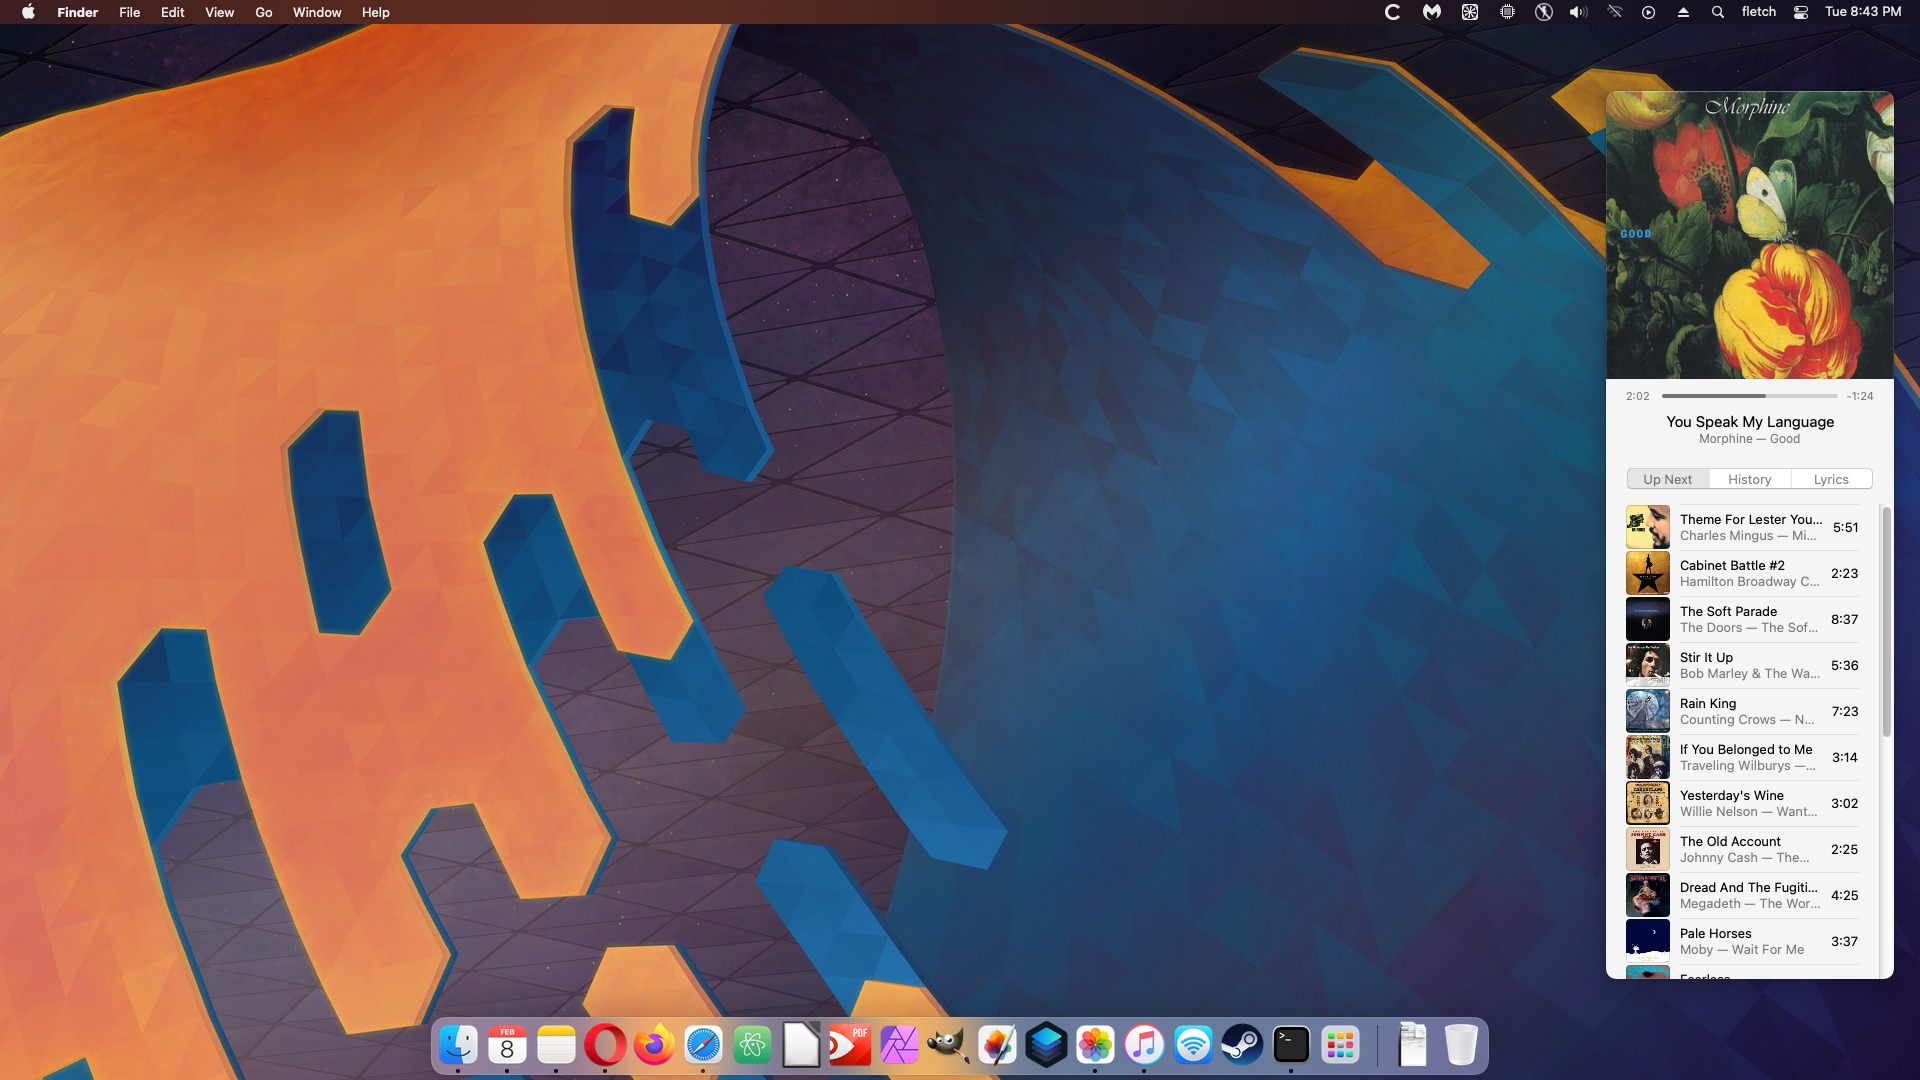Open the toggle switches menu bar icon
The height and width of the screenshot is (1080, 1920).
[1801, 12]
